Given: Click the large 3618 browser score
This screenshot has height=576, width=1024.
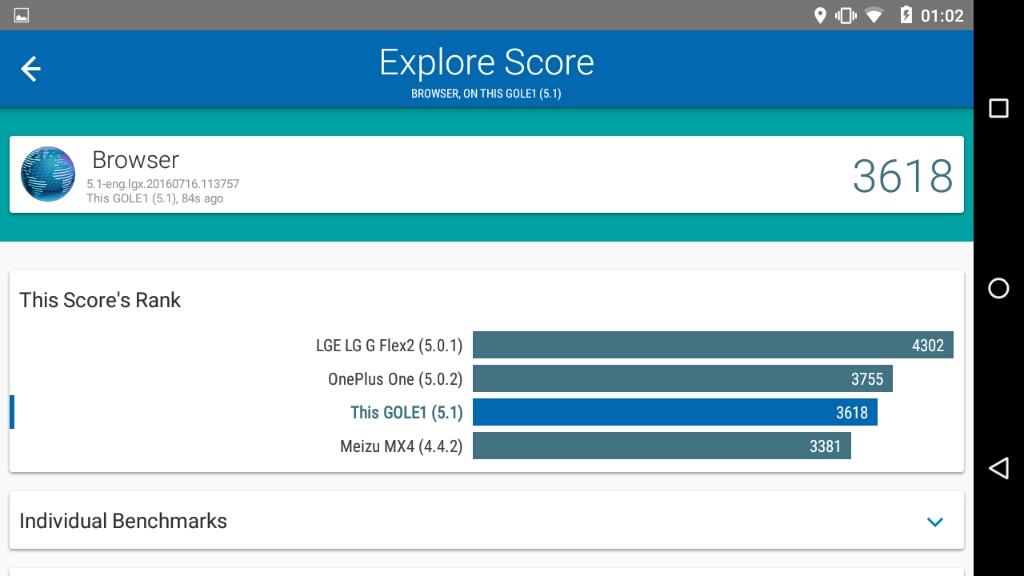Looking at the screenshot, I should pos(903,176).
